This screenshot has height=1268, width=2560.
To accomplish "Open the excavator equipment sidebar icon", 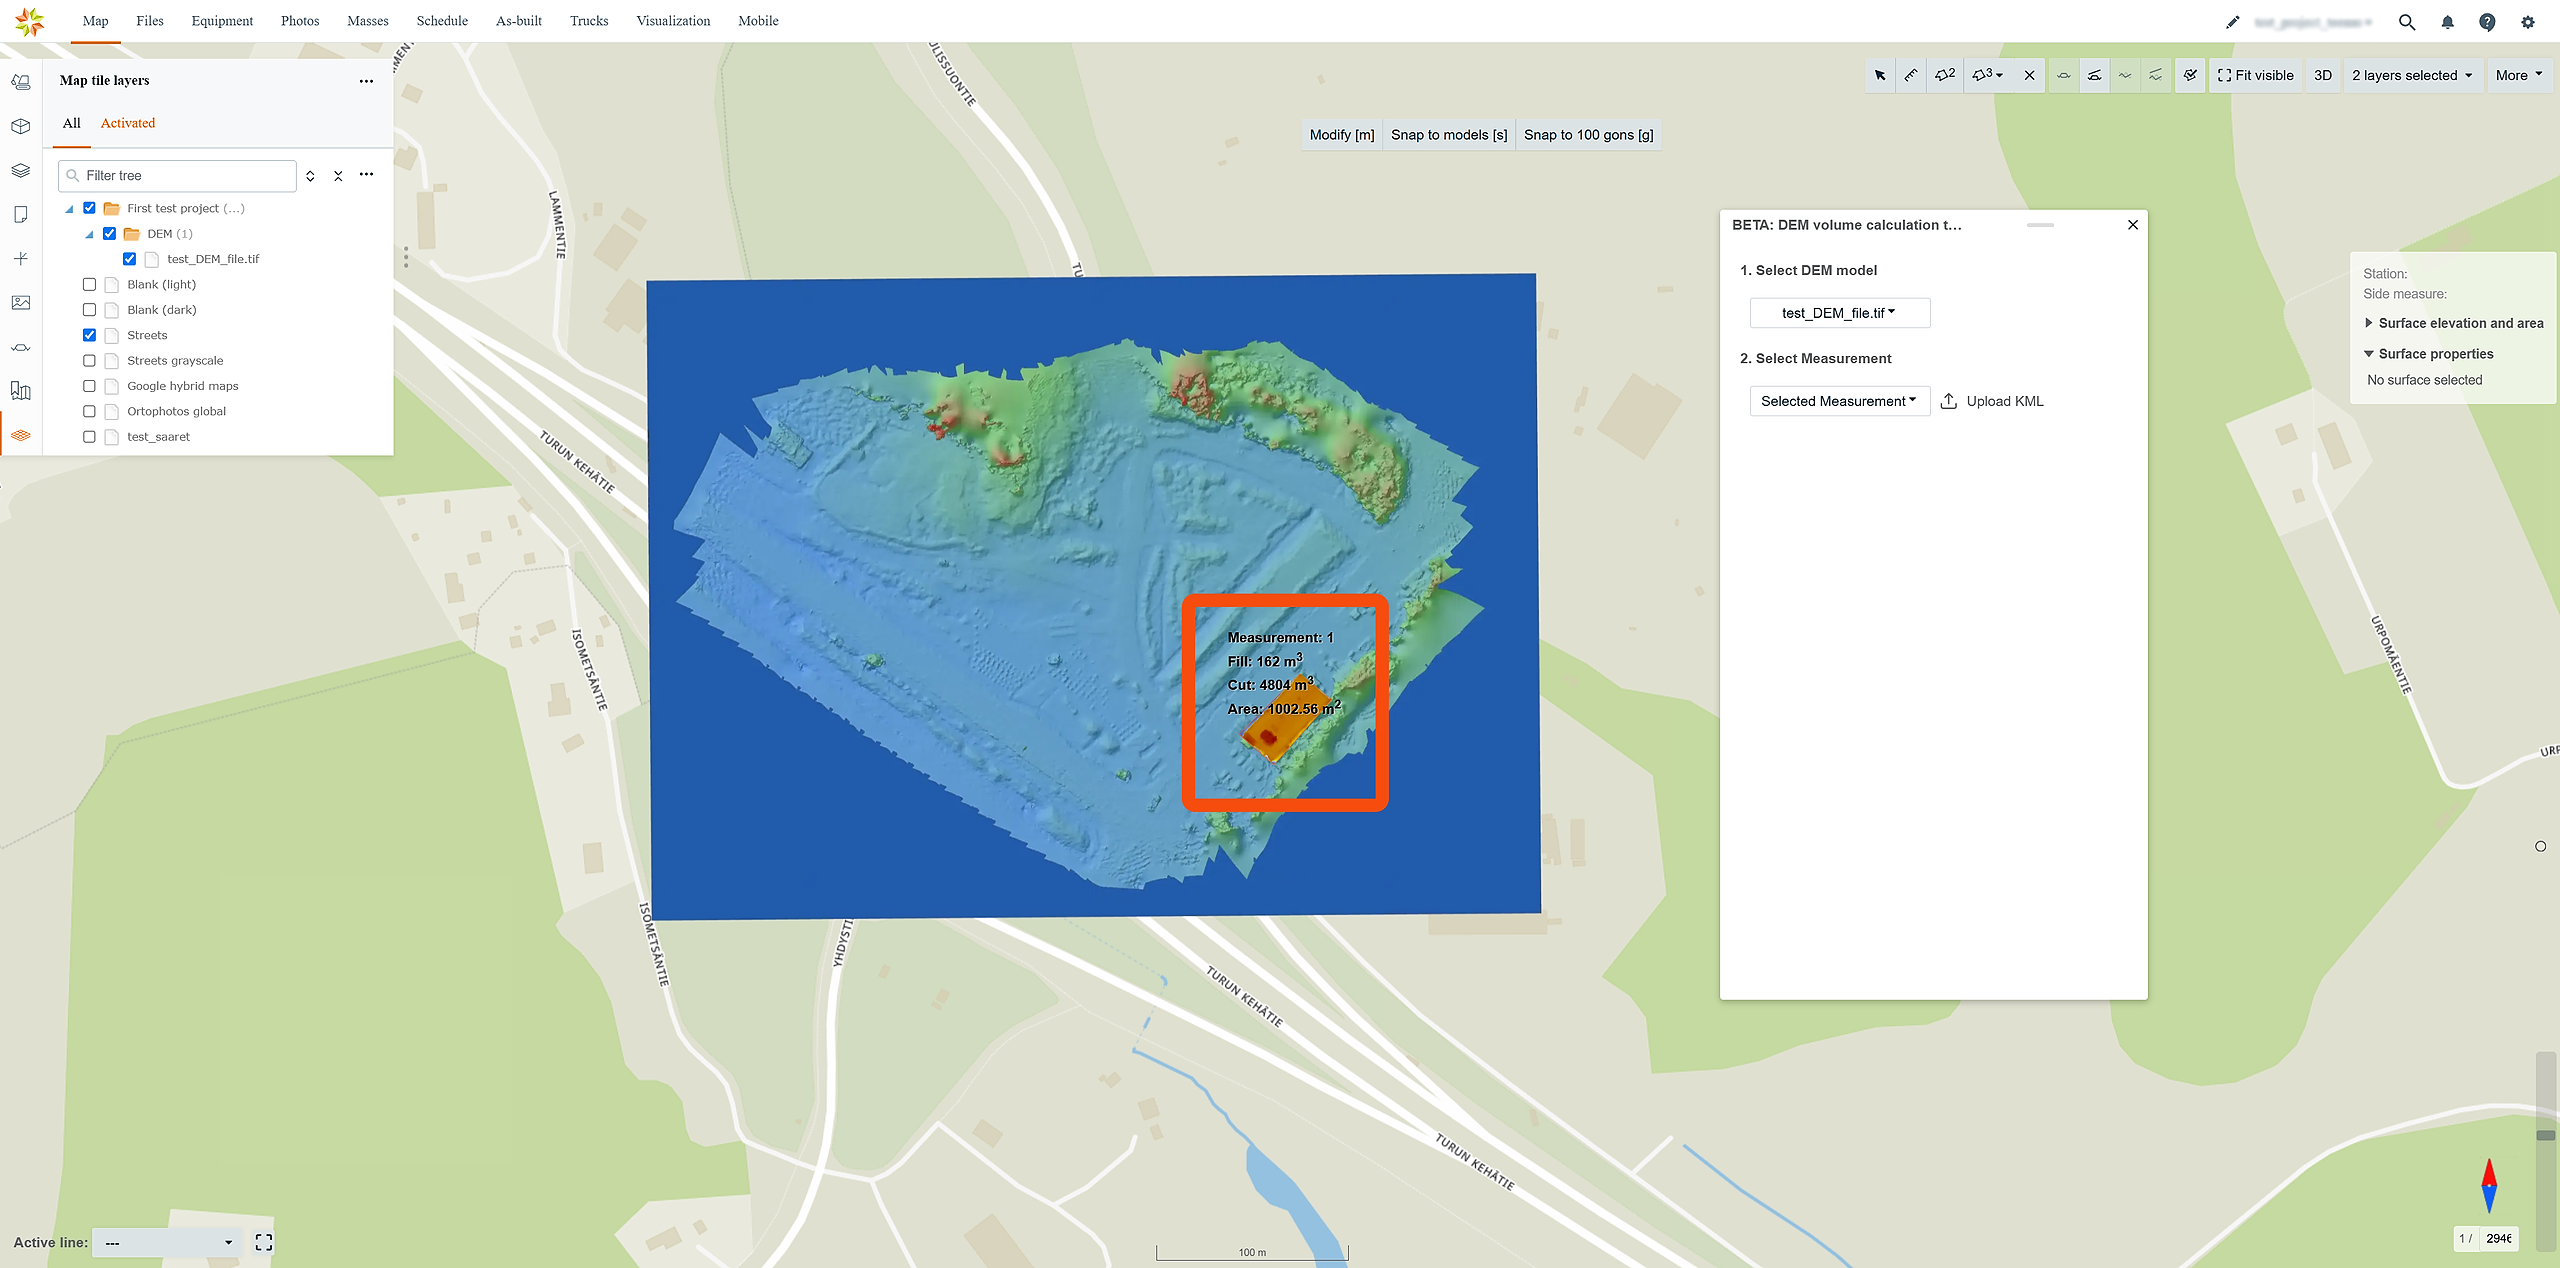I will click(21, 82).
